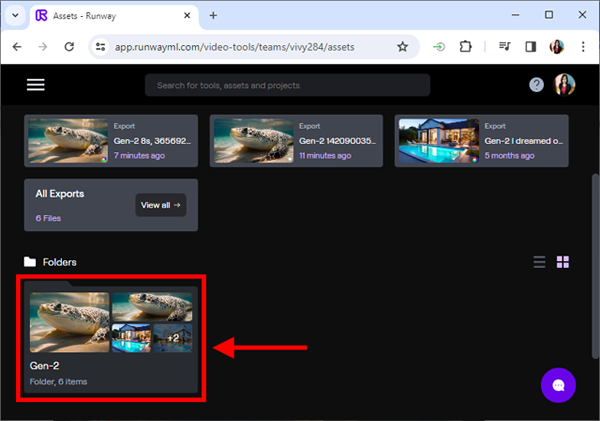Click the 6 Files text under All Exports
The height and width of the screenshot is (421, 600).
point(48,218)
